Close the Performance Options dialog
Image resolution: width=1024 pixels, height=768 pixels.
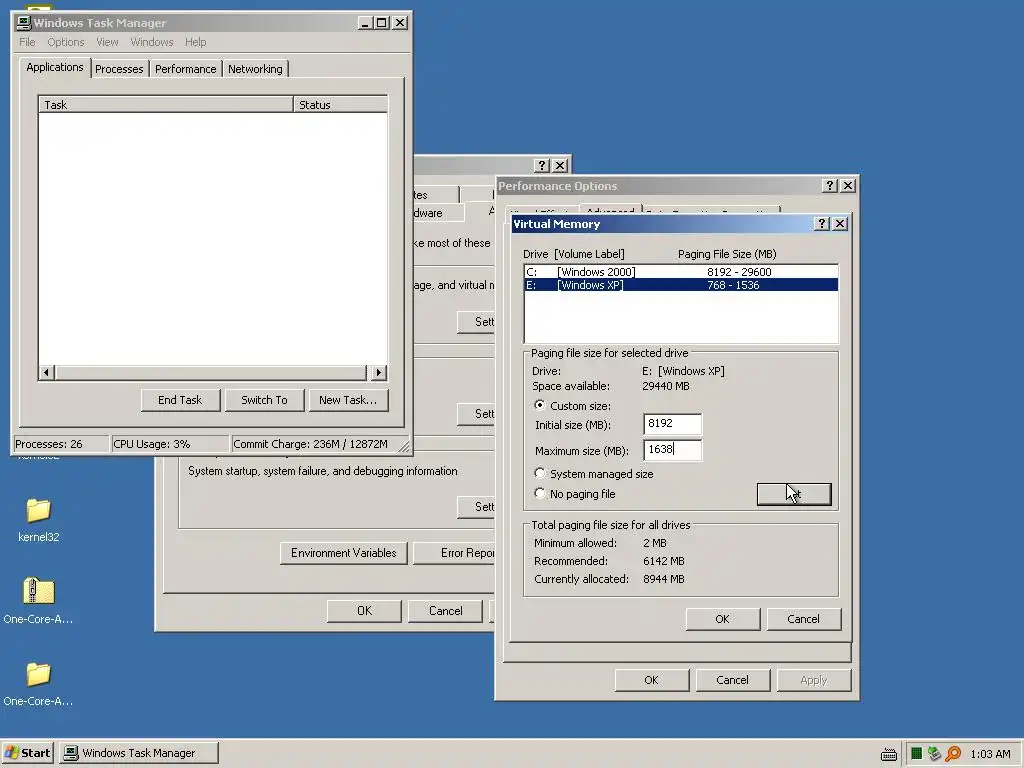tap(848, 185)
